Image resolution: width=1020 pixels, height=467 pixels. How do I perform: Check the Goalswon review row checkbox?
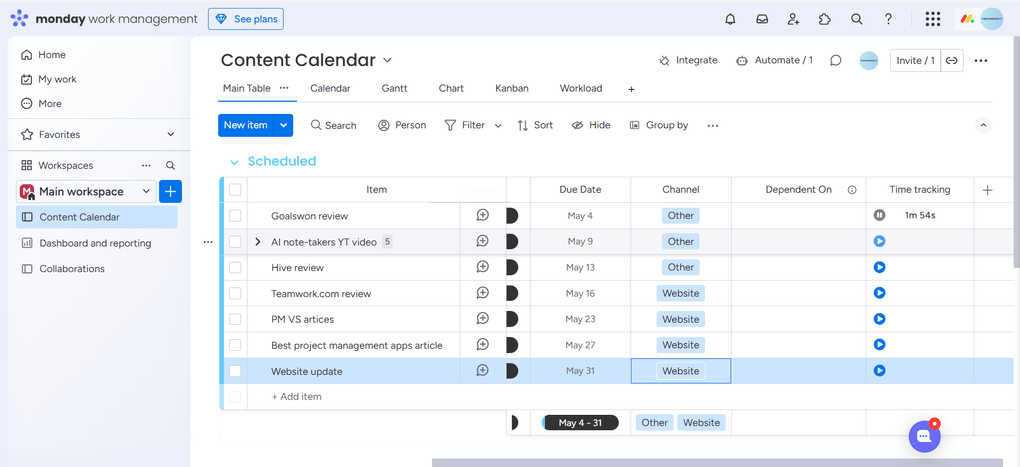[x=235, y=215]
